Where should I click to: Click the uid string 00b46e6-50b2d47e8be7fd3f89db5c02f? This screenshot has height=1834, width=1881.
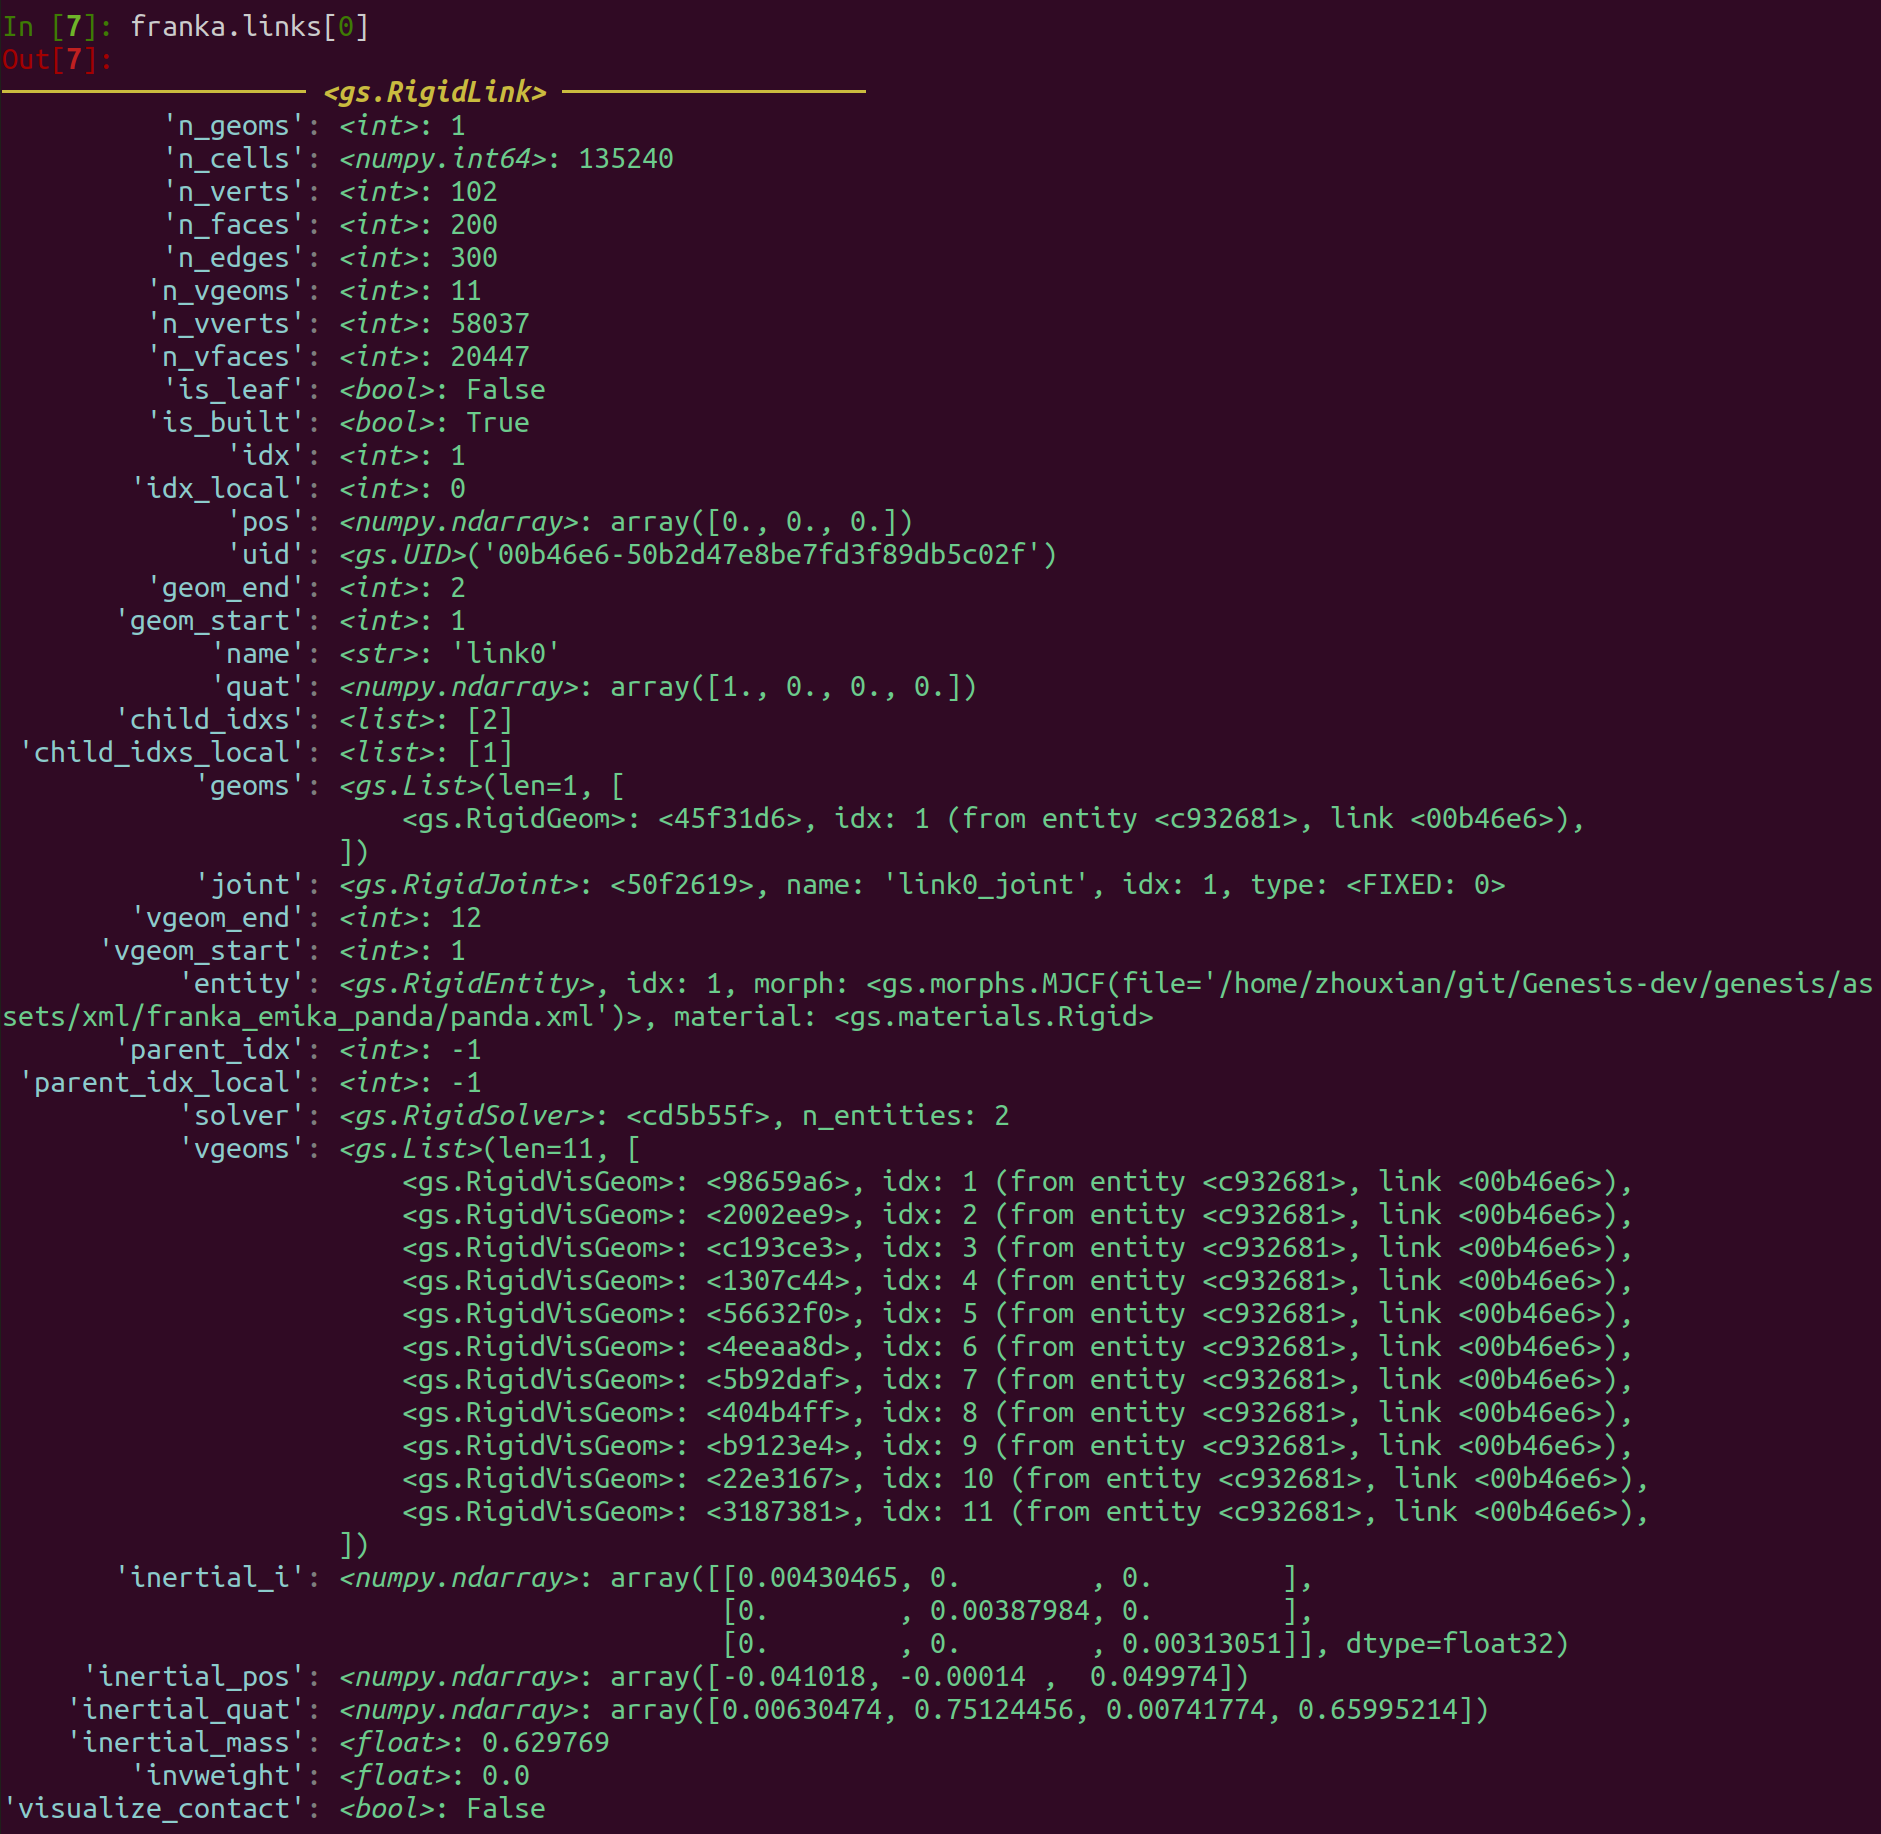(762, 554)
